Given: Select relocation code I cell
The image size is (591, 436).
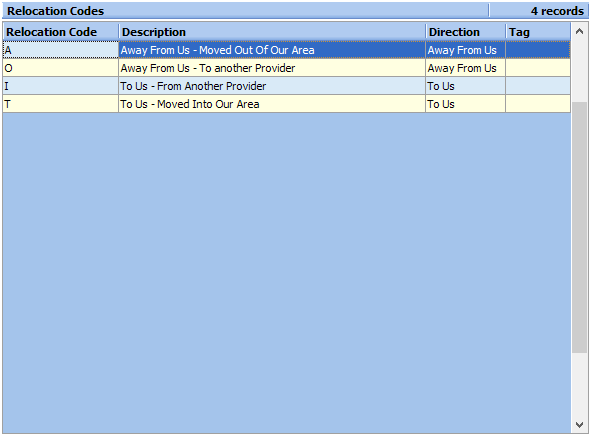Looking at the screenshot, I should [x=61, y=86].
